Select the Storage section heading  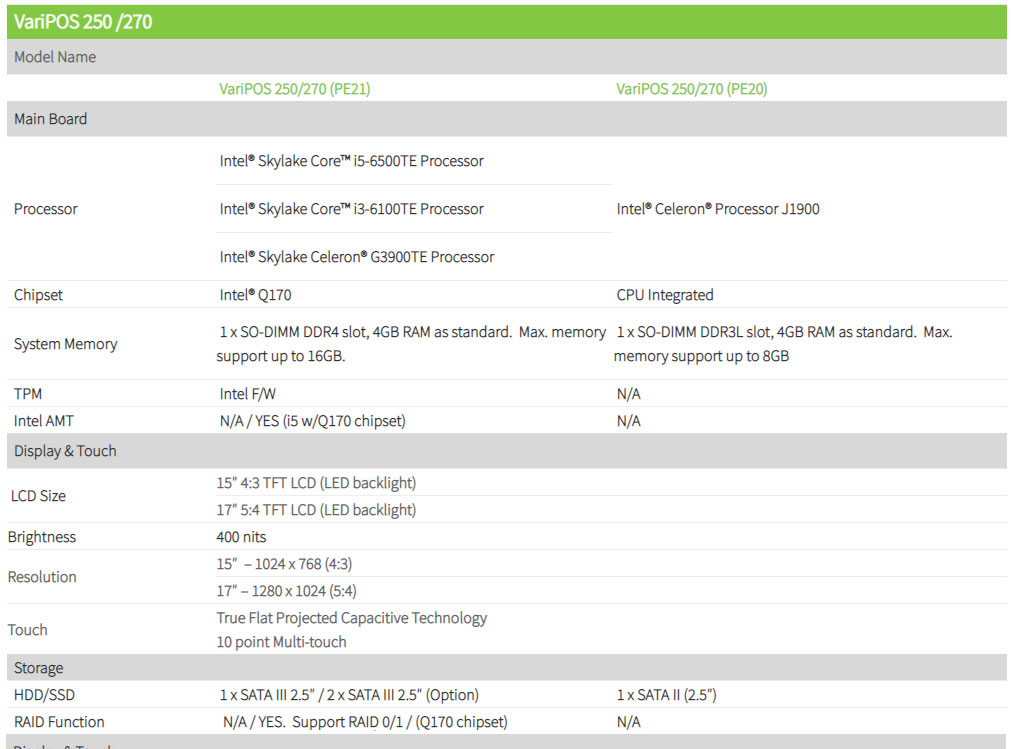tap(39, 668)
